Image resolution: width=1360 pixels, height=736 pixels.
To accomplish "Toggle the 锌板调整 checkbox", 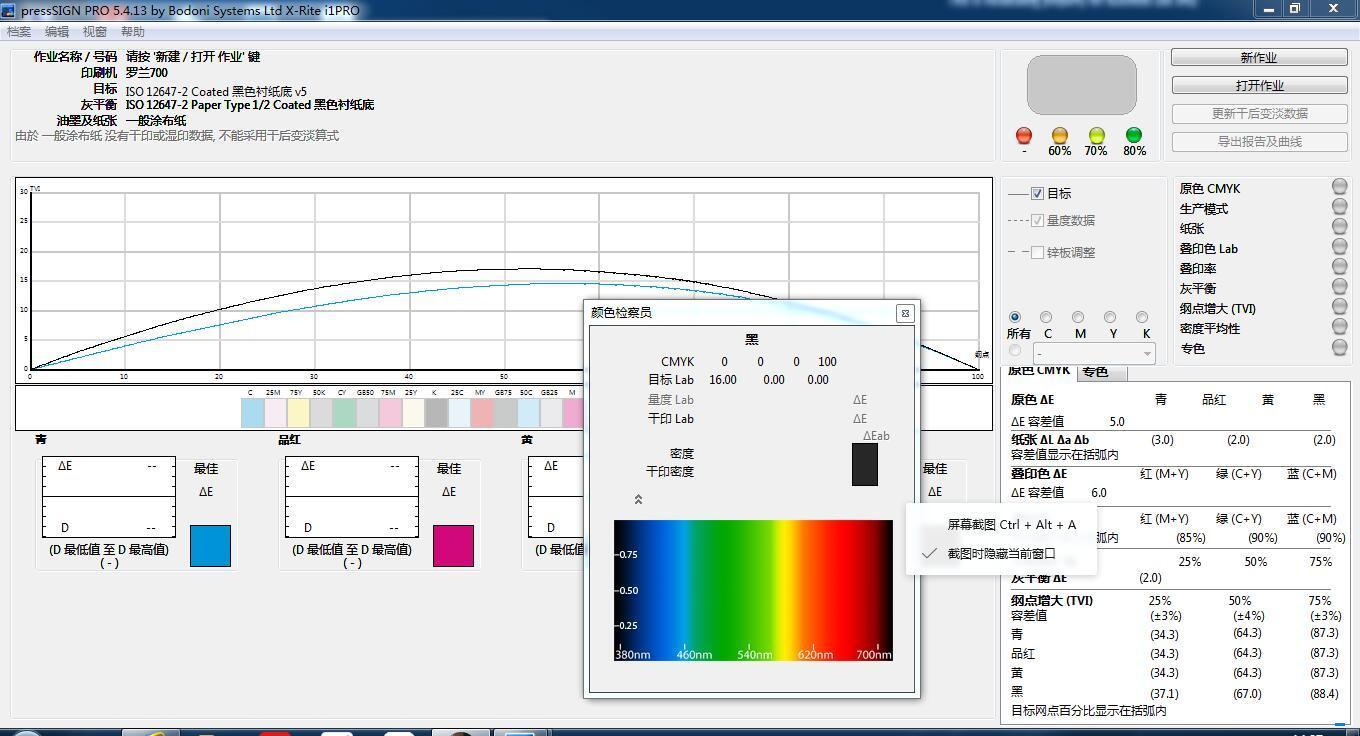I will tap(1037, 252).
